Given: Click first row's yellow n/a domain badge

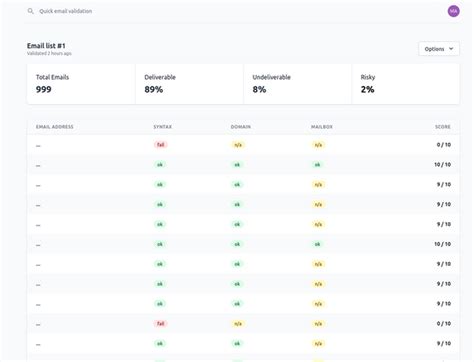Looking at the screenshot, I should (x=238, y=145).
